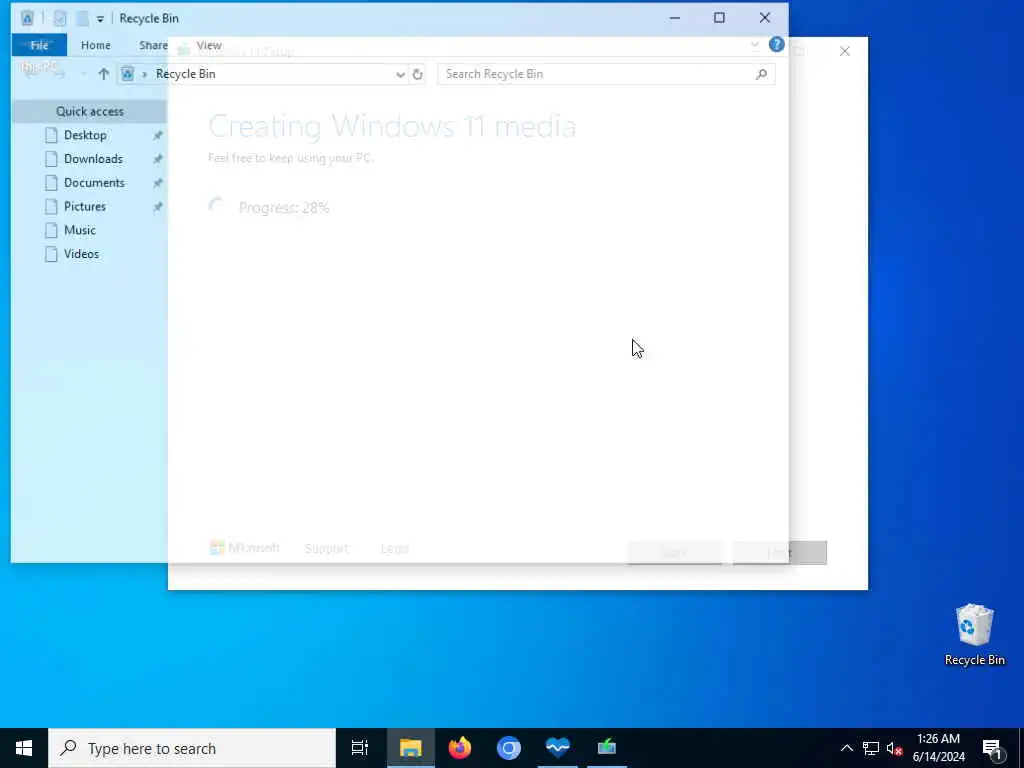1024x768 pixels.
Task: Open Task View from the taskbar
Action: 360,748
